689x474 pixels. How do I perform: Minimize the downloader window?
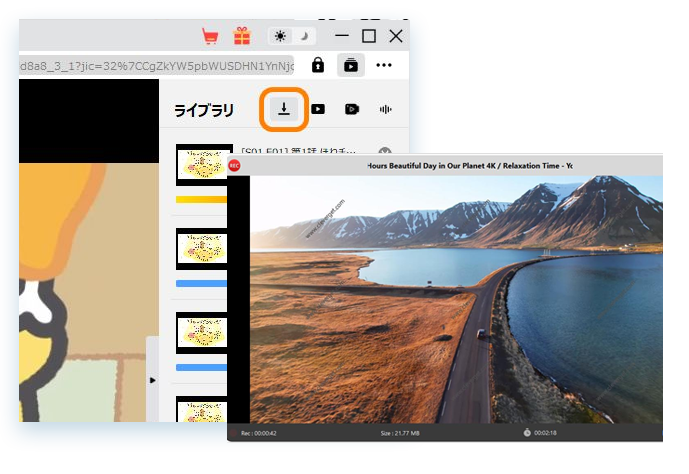click(x=342, y=36)
